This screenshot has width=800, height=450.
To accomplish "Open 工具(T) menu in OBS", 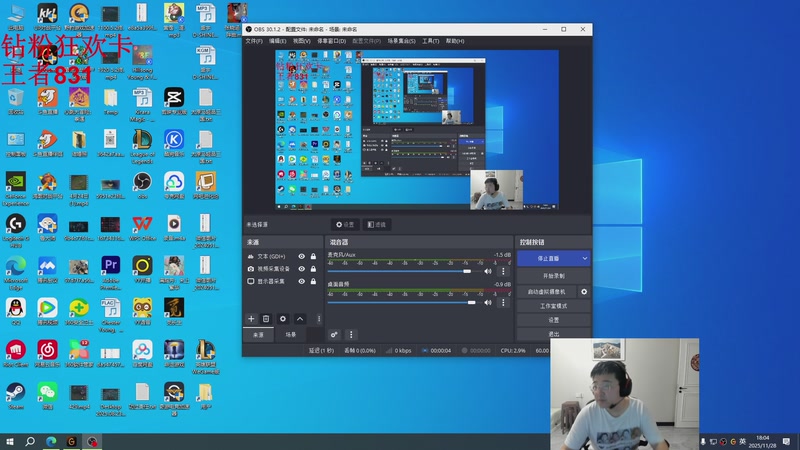I will pyautogui.click(x=431, y=41).
